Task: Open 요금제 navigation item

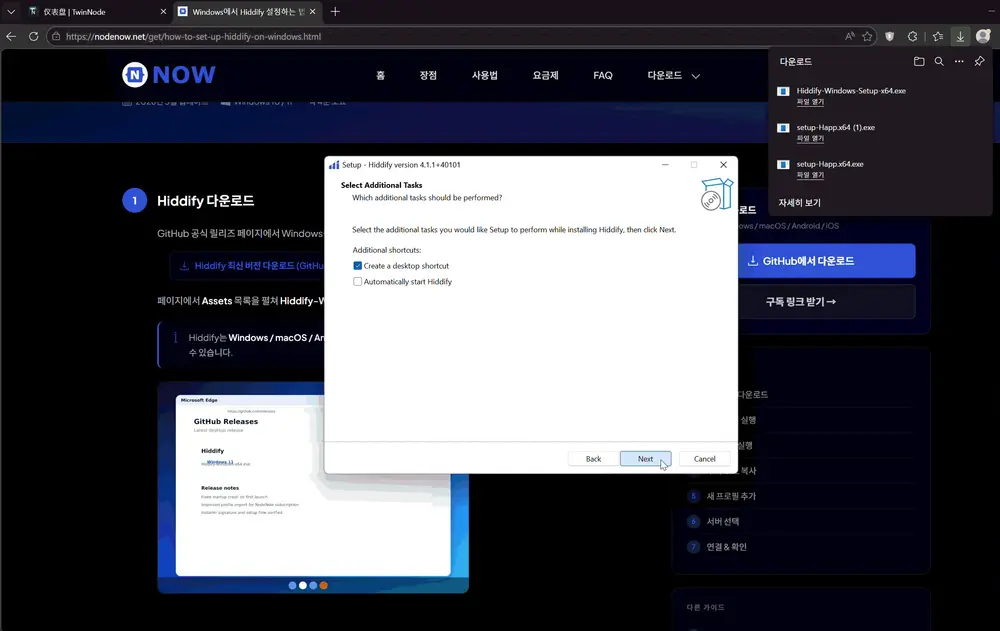Action: pos(545,75)
